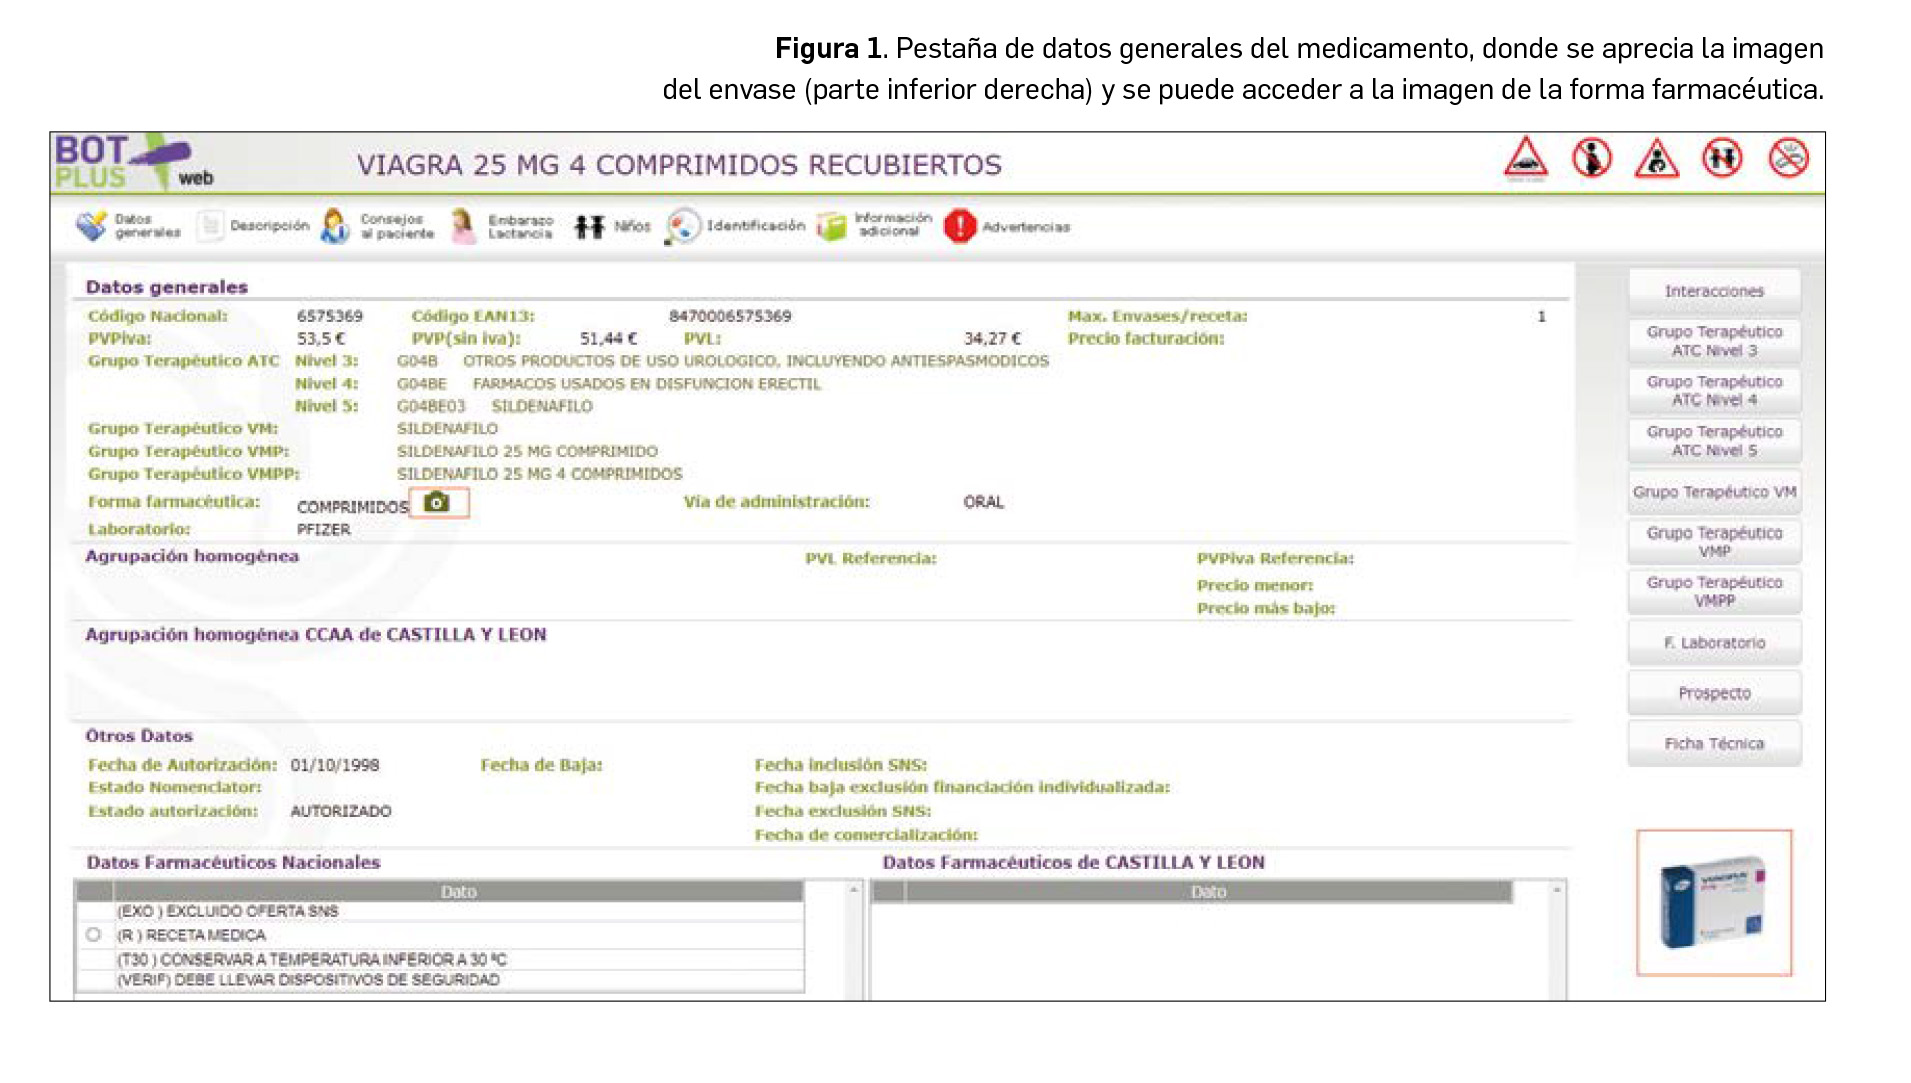1911x1083 pixels.
Task: Click Grupo Terapéutico ATC Nivel 3 button
Action: [x=1713, y=341]
